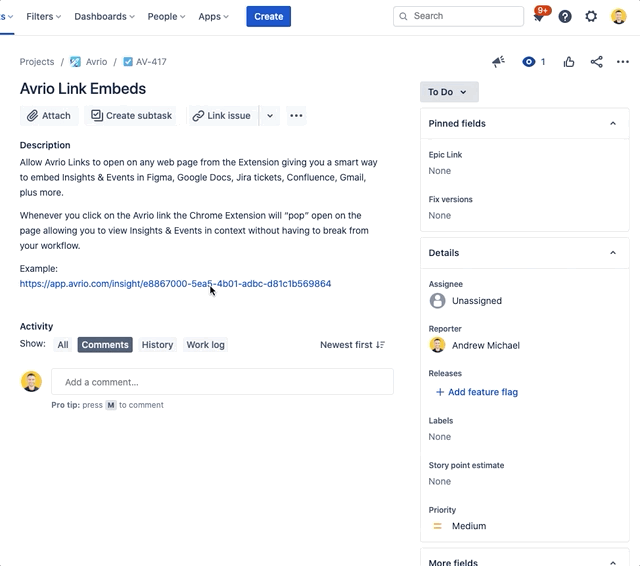The height and width of the screenshot is (566, 640).
Task: Click the Link issue button
Action: point(222,115)
